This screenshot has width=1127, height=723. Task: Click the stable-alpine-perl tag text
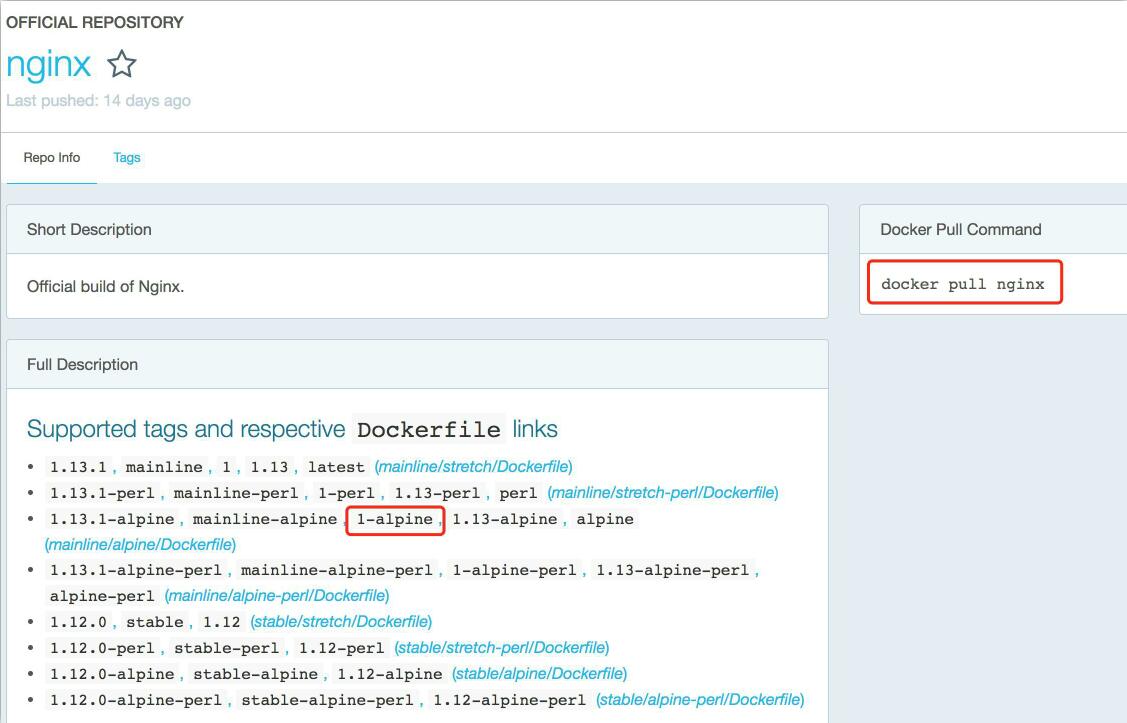click(x=327, y=700)
